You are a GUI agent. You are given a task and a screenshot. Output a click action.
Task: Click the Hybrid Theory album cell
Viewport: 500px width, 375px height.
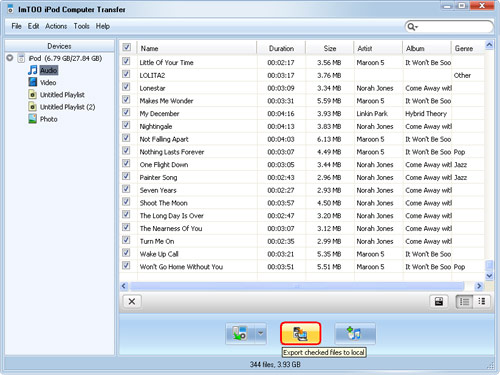426,114
